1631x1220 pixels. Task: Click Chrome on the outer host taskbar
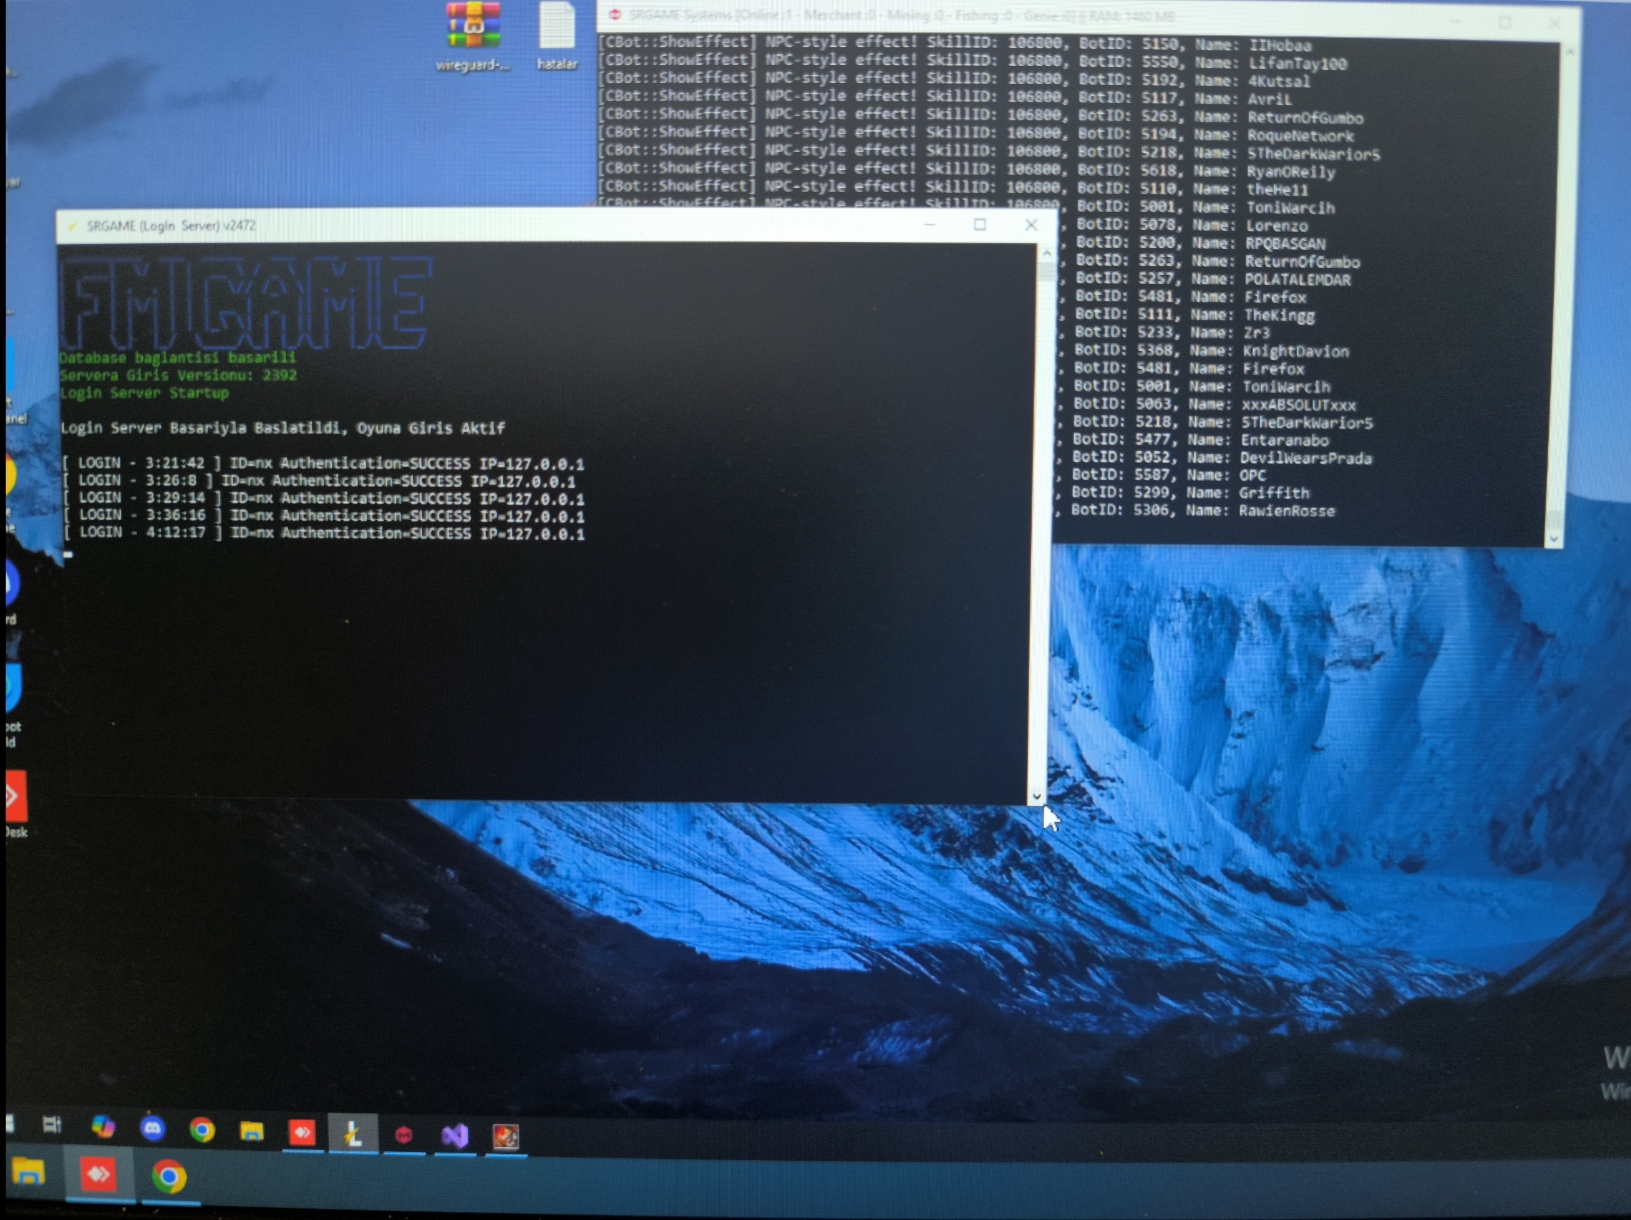pos(169,1177)
